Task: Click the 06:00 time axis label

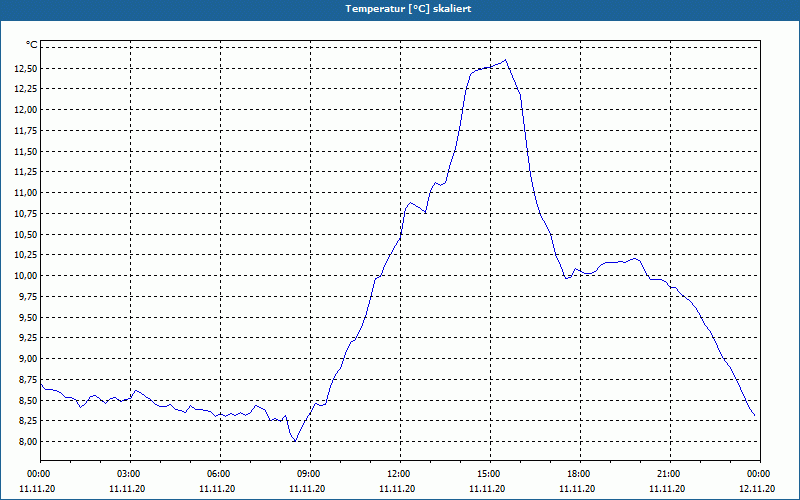Action: coord(218,474)
